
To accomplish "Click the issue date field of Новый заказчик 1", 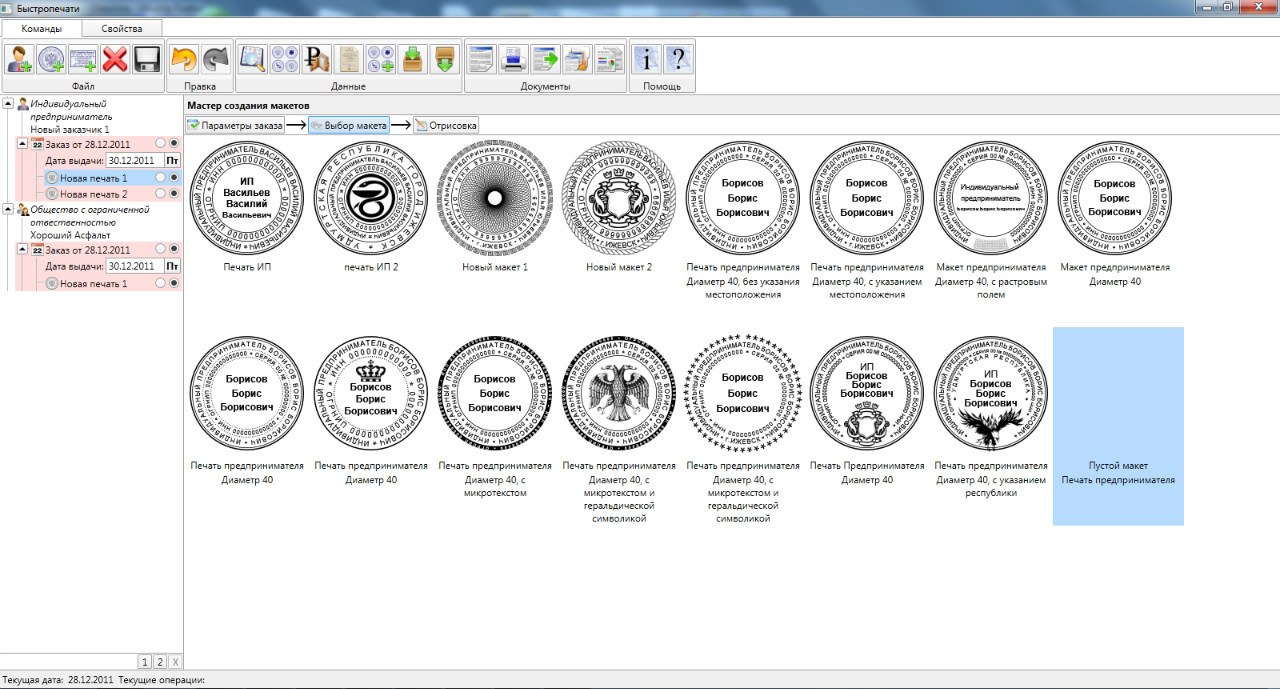I will coord(135,160).
